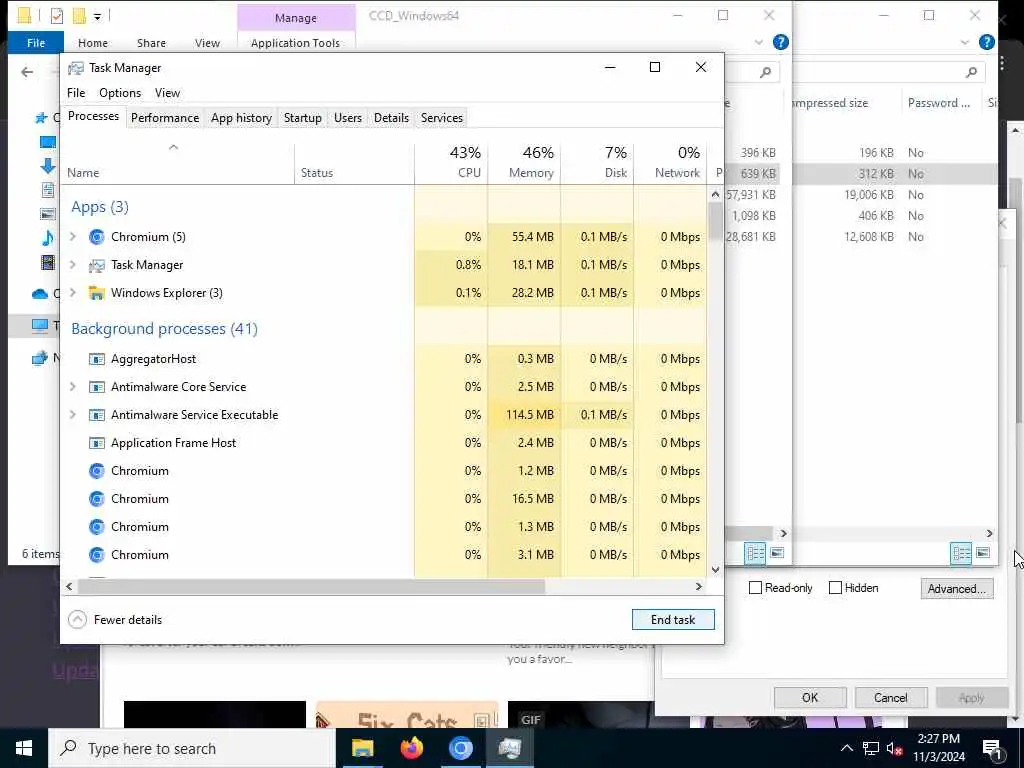Expand the Explorer ribbon chevron
The image size is (1024, 768).
(x=759, y=42)
